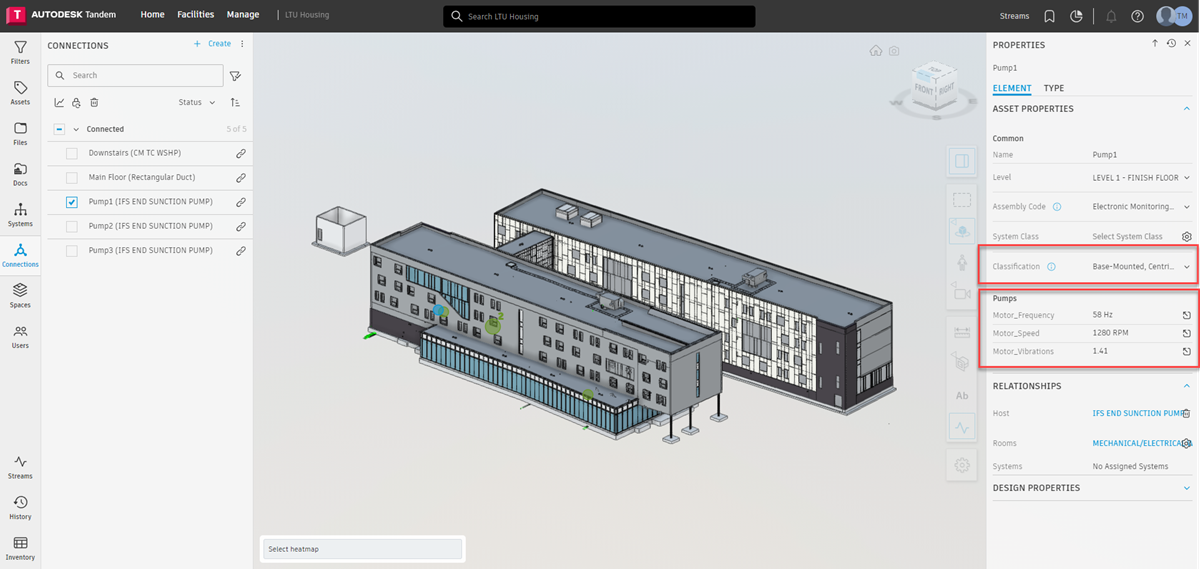Switch to the TYPE tab
1200x569 pixels.
click(x=1054, y=88)
